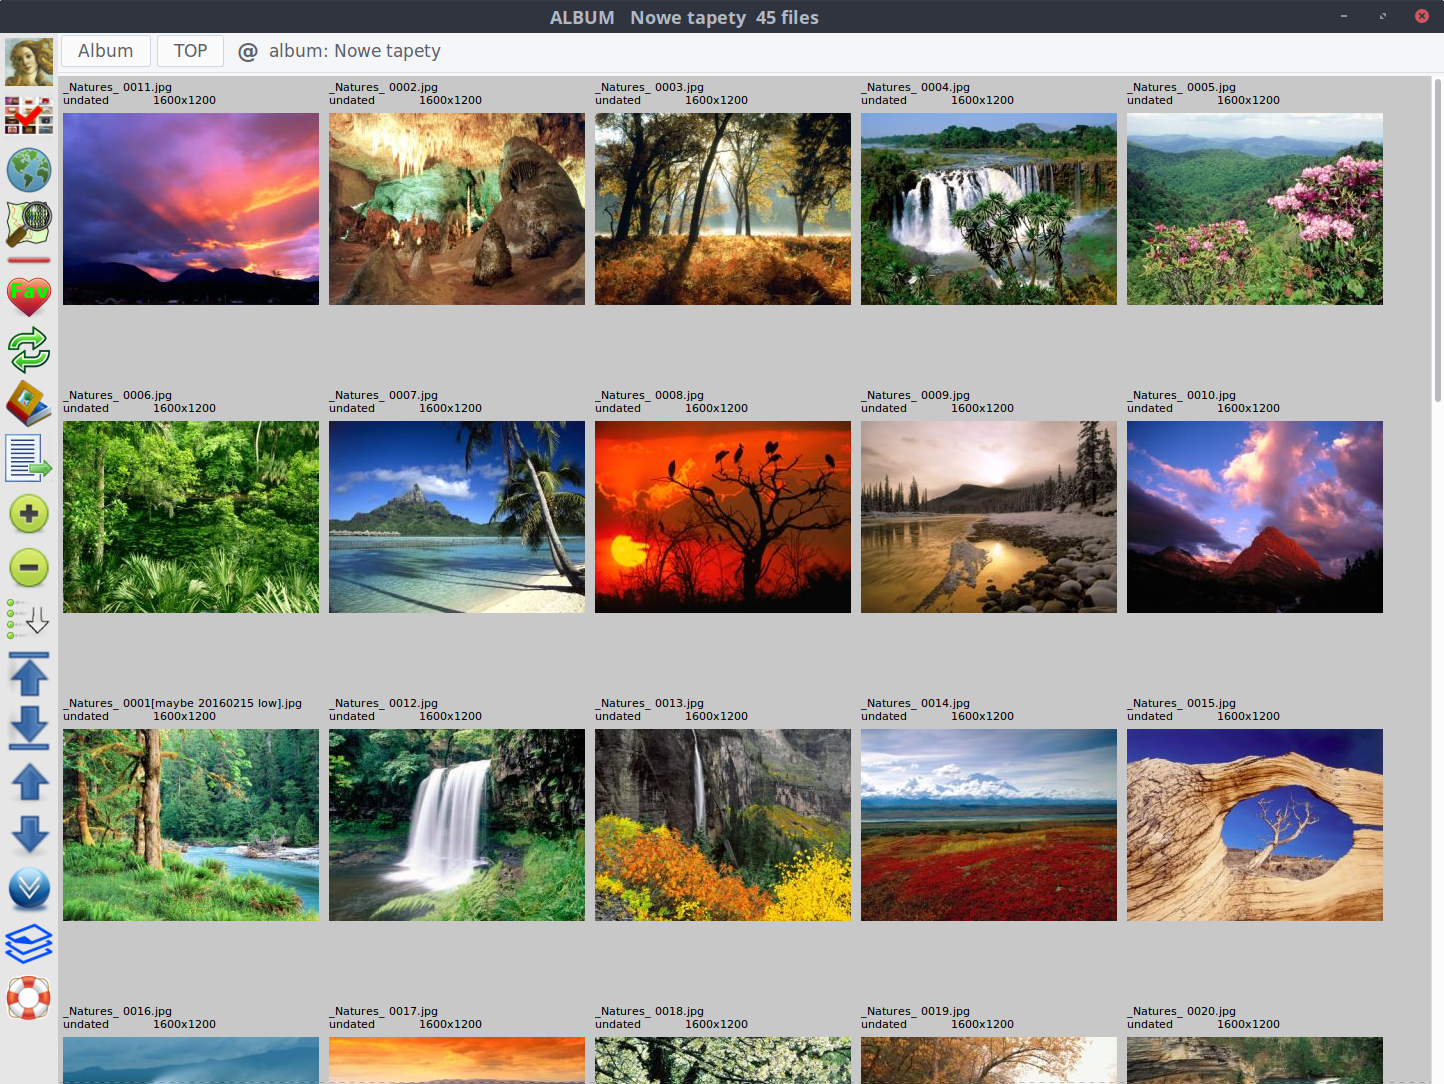Open the partly visible thumbnail _Natures_ 0016
Viewport: 1444px width, 1084px height.
(x=191, y=1060)
